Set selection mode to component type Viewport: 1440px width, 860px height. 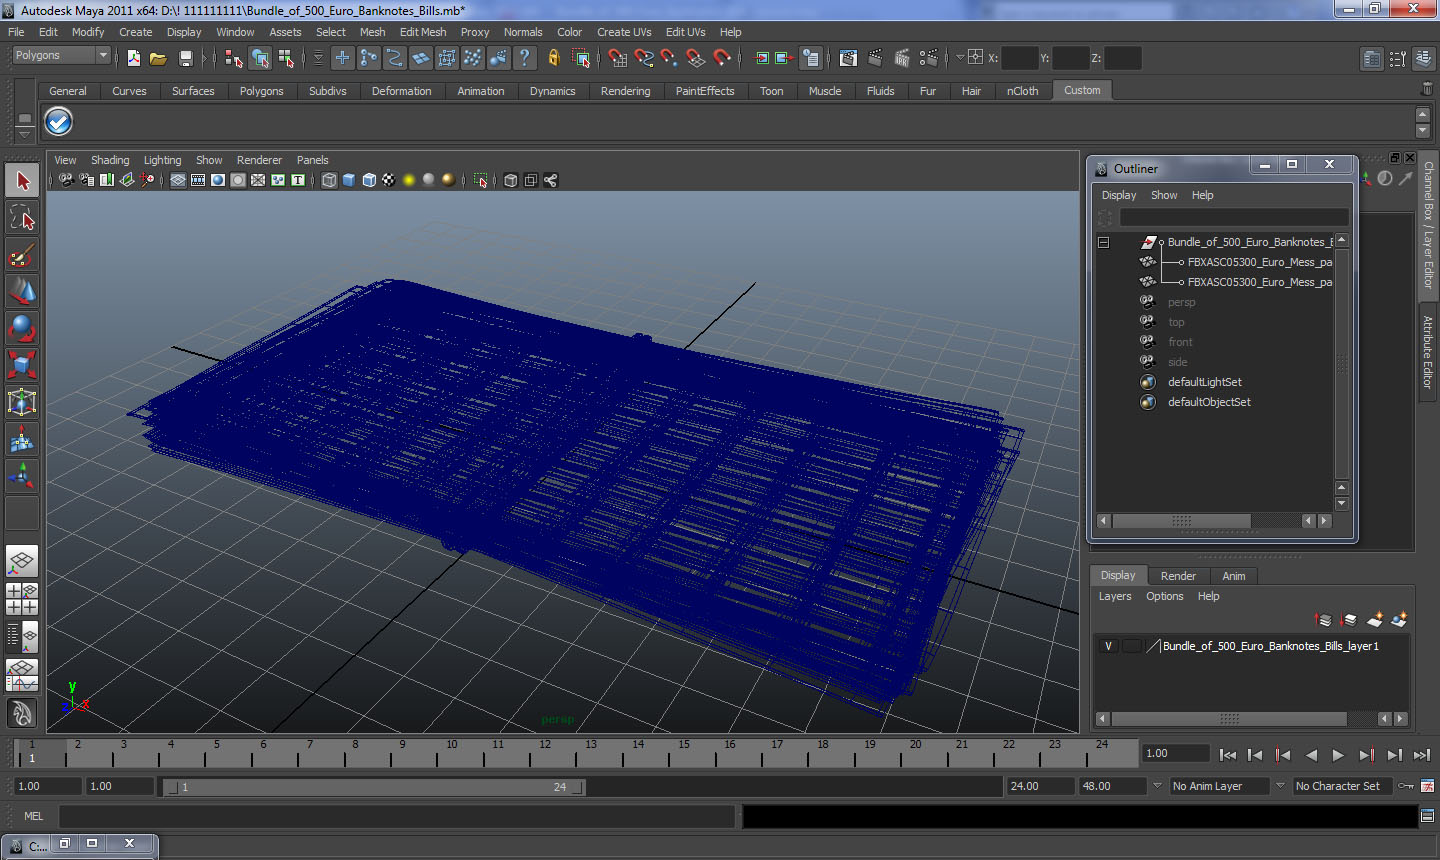(287, 58)
